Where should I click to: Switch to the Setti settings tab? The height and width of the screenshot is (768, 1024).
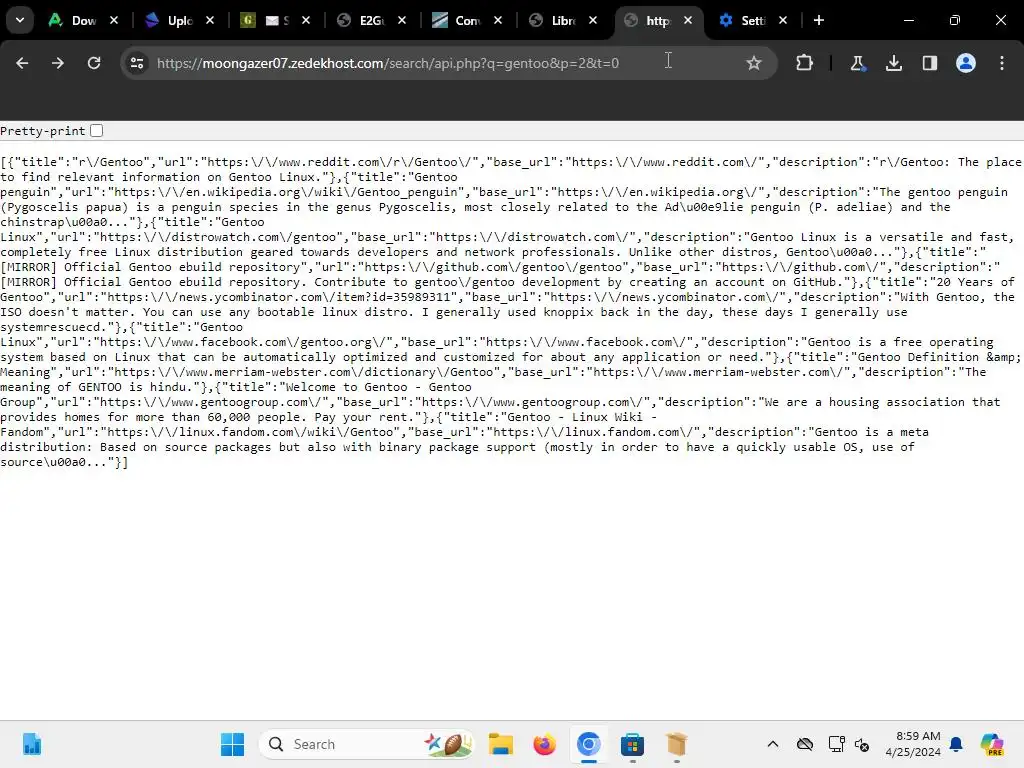coord(743,20)
